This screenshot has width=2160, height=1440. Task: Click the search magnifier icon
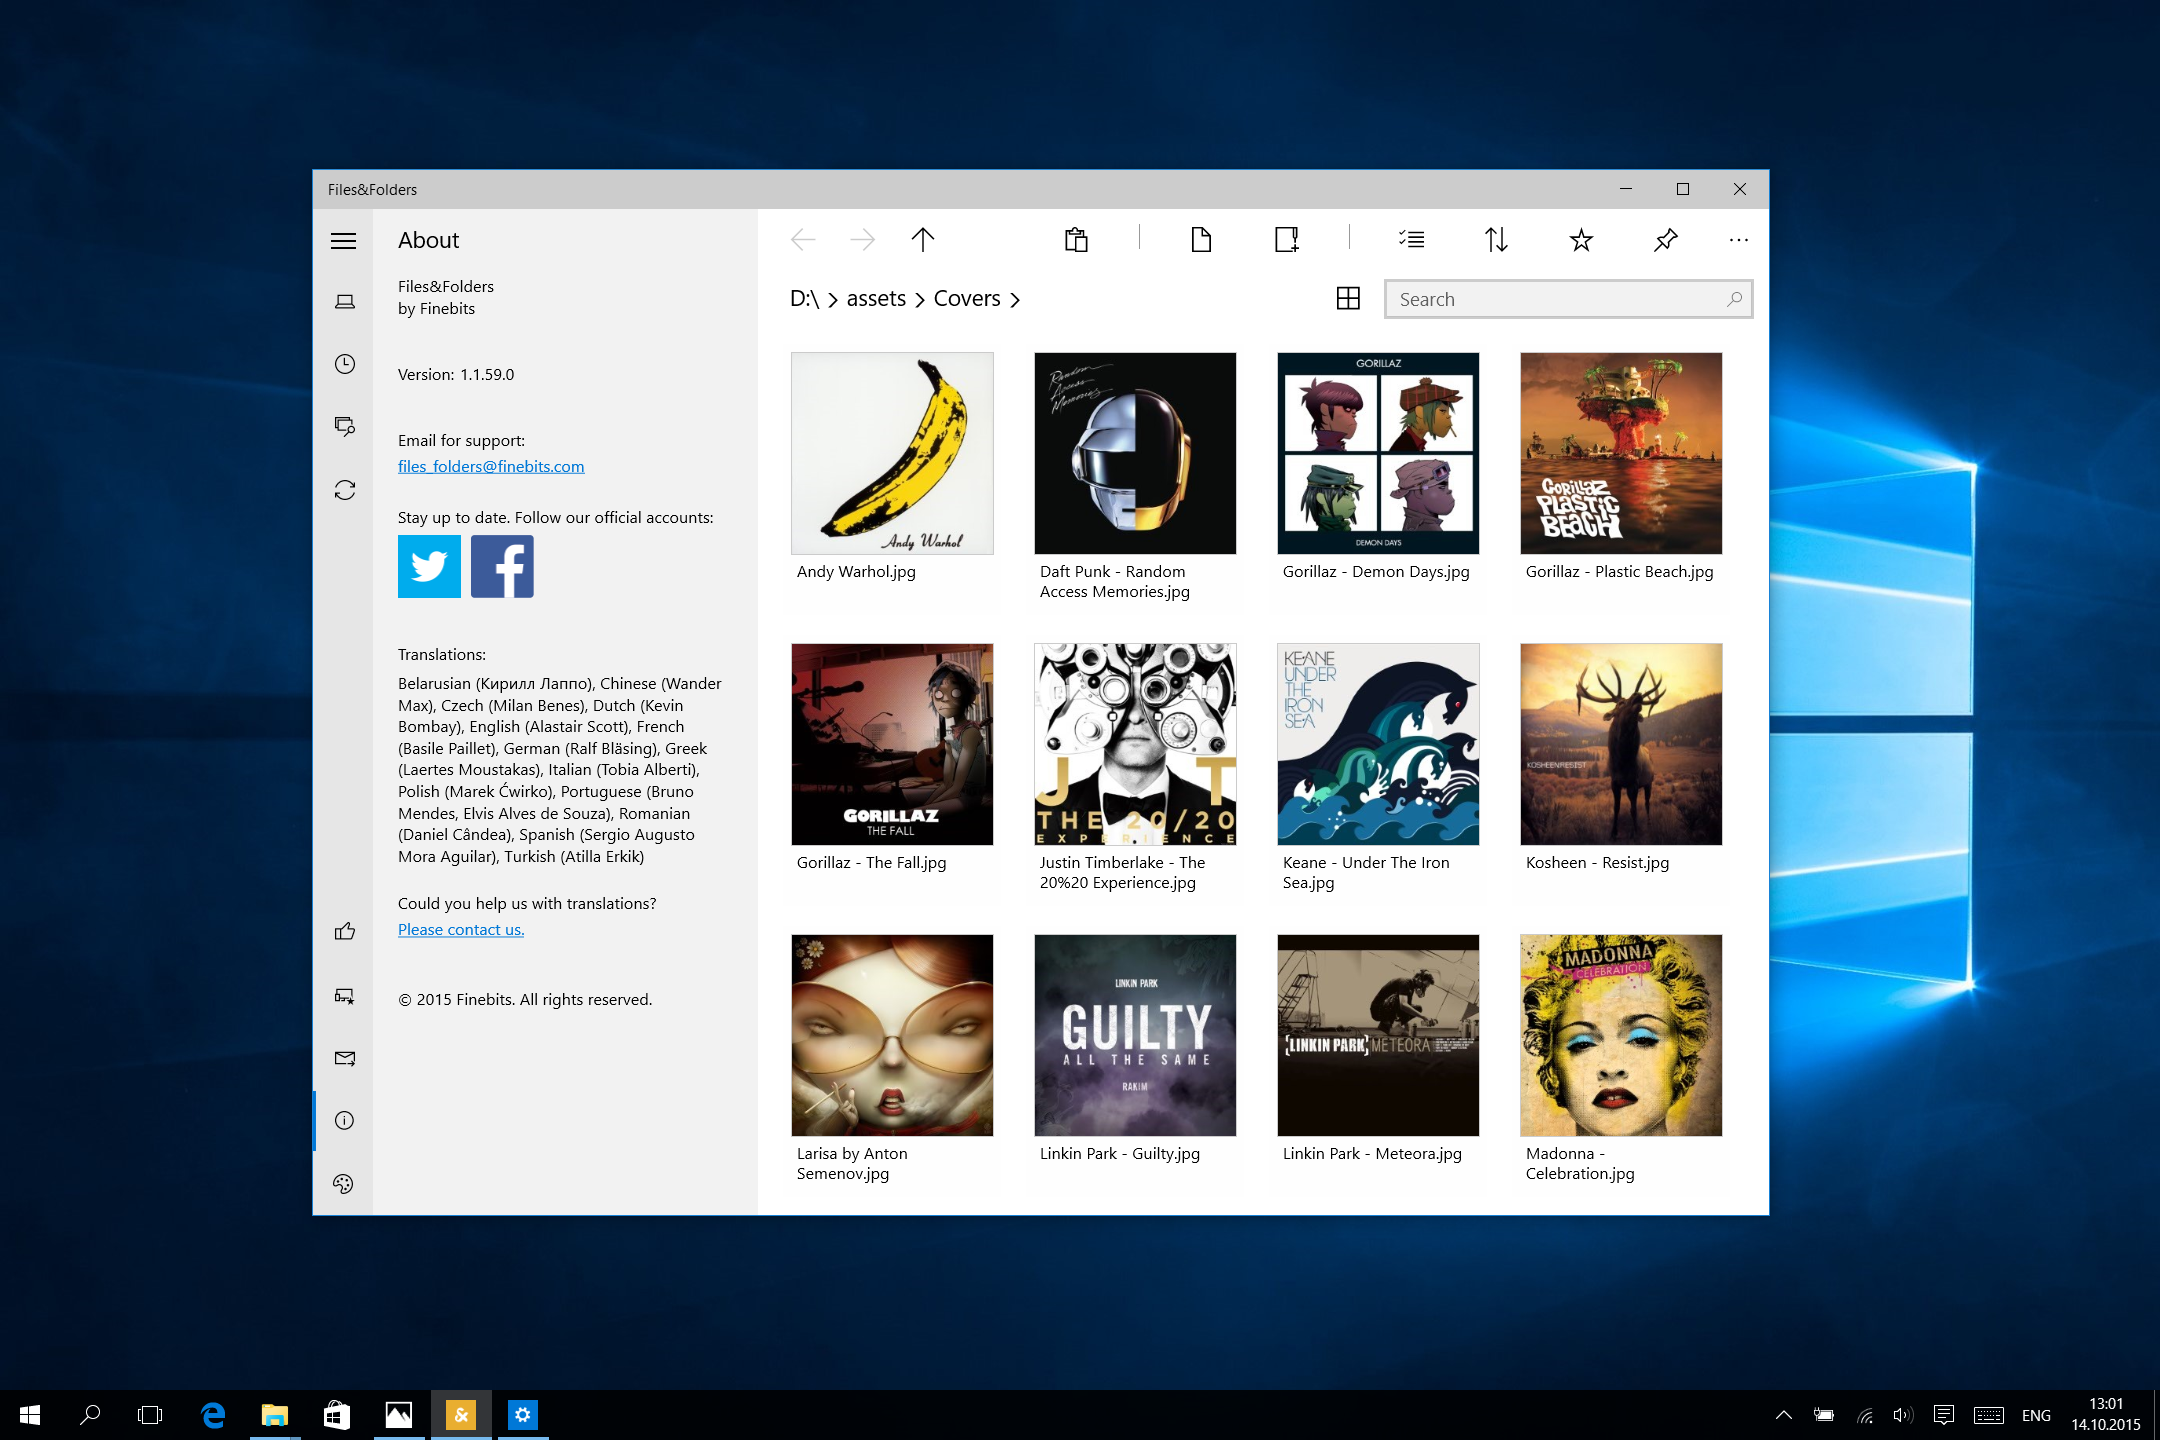[1735, 299]
